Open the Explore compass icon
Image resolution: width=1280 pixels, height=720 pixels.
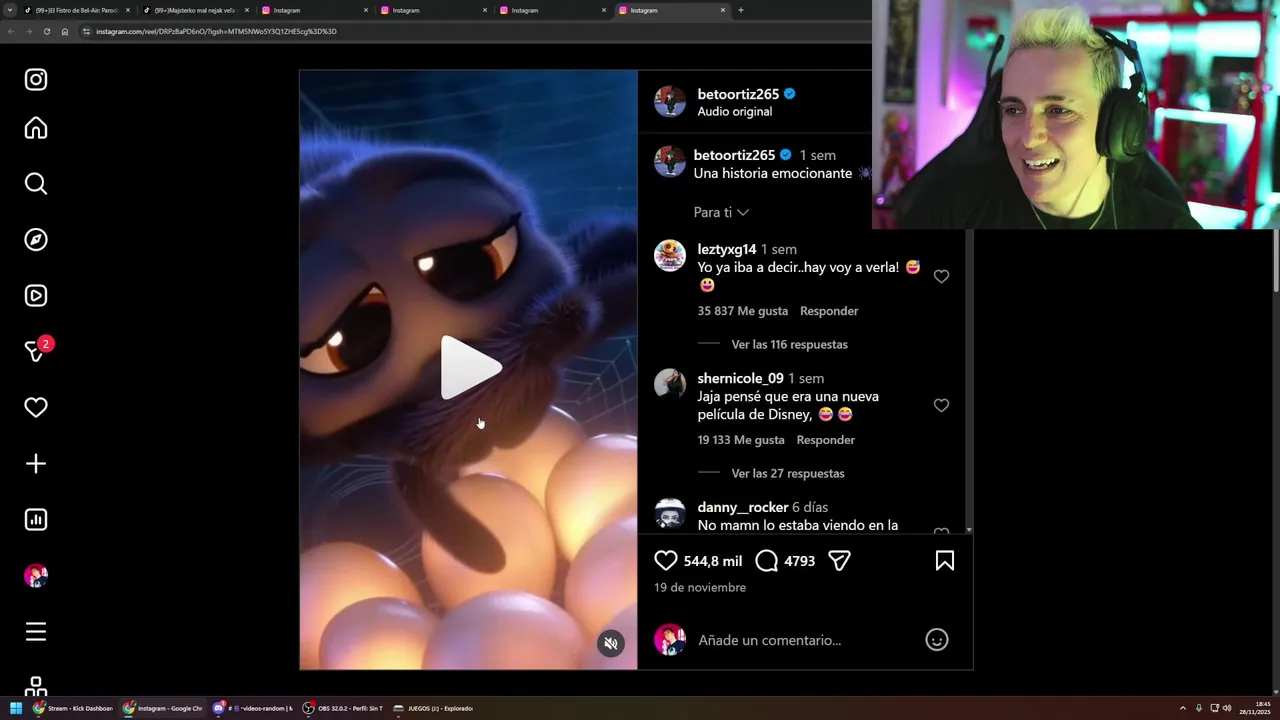36,240
